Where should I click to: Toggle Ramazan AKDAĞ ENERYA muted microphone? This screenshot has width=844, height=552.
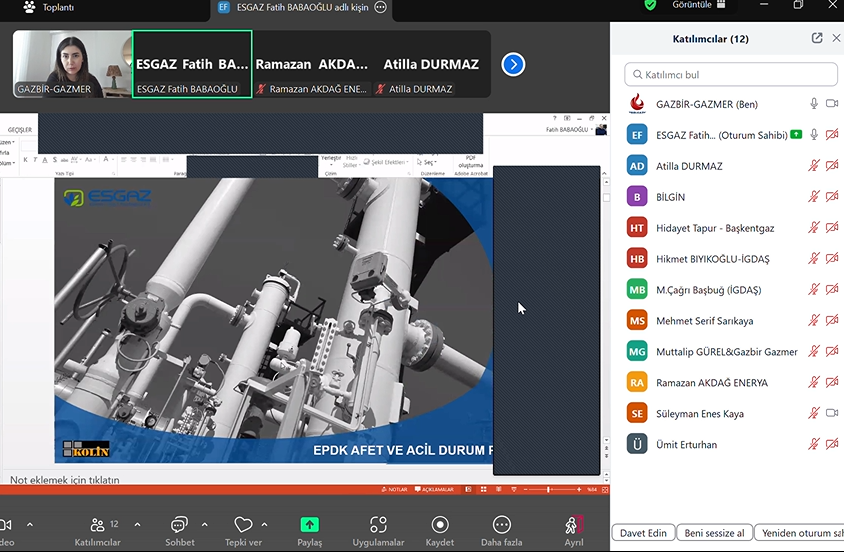click(814, 382)
